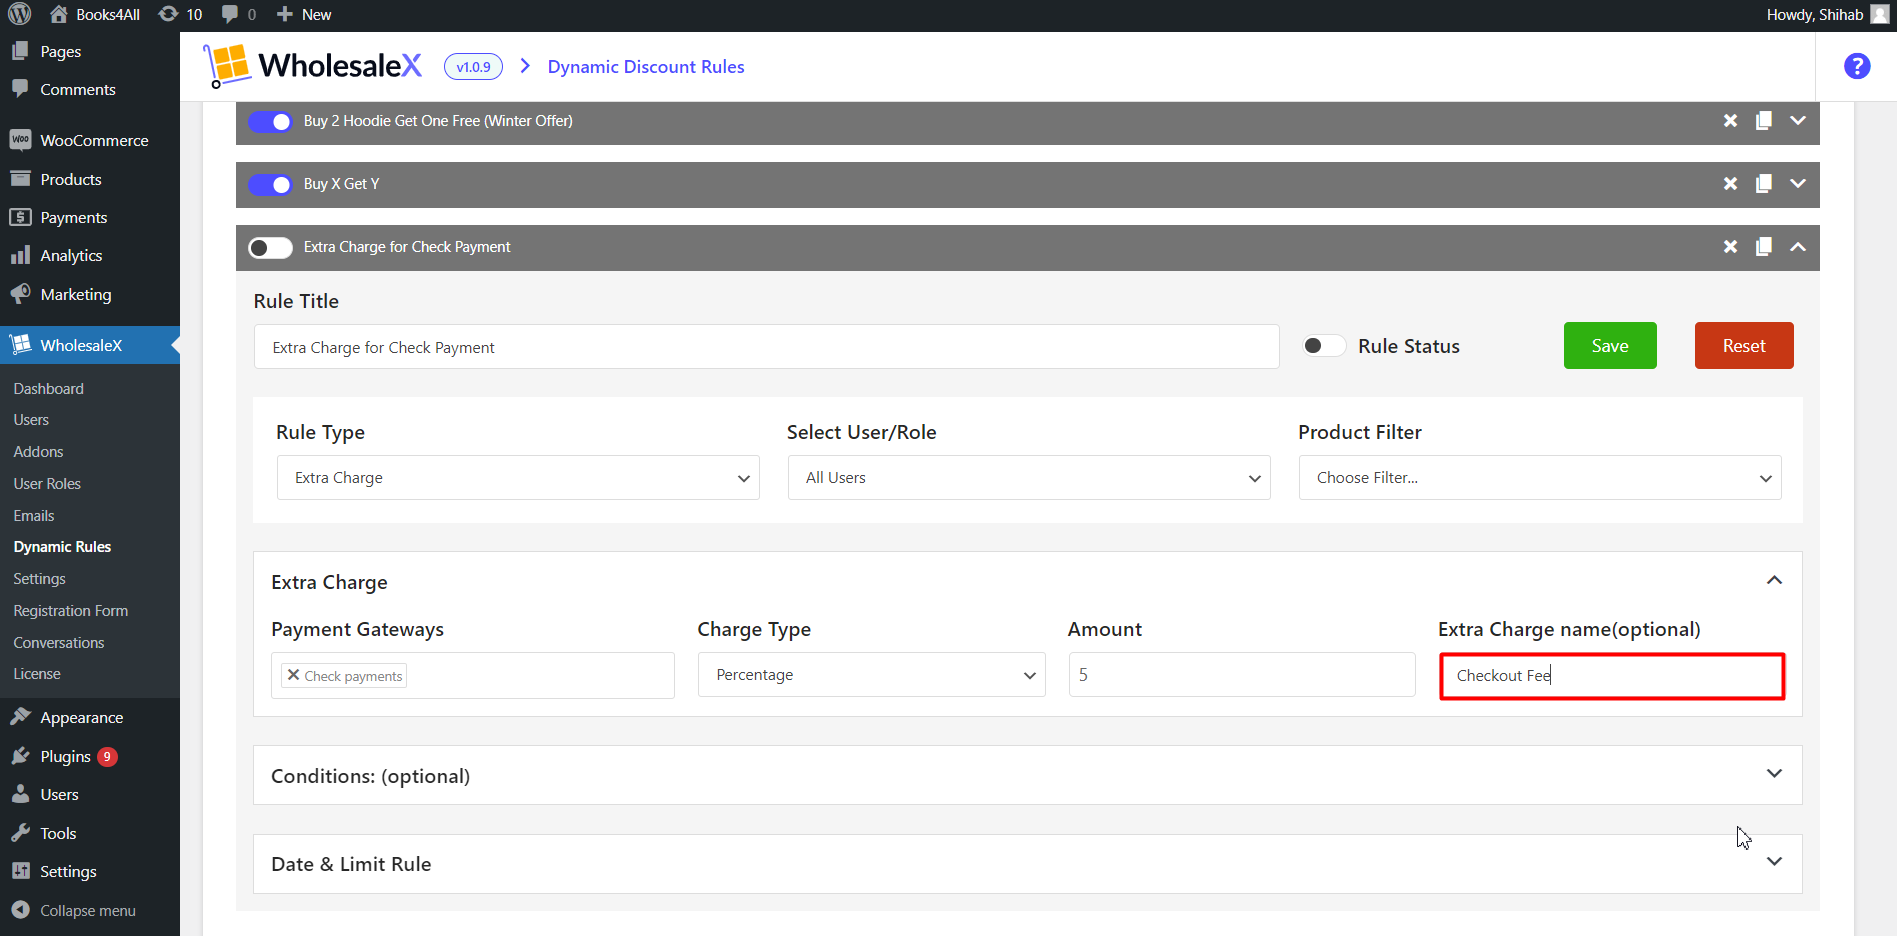Open Comments in the sidebar
The height and width of the screenshot is (936, 1897).
(78, 90)
